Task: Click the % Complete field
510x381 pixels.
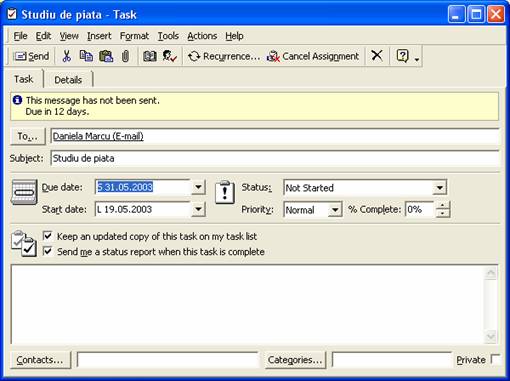Action: [420, 210]
